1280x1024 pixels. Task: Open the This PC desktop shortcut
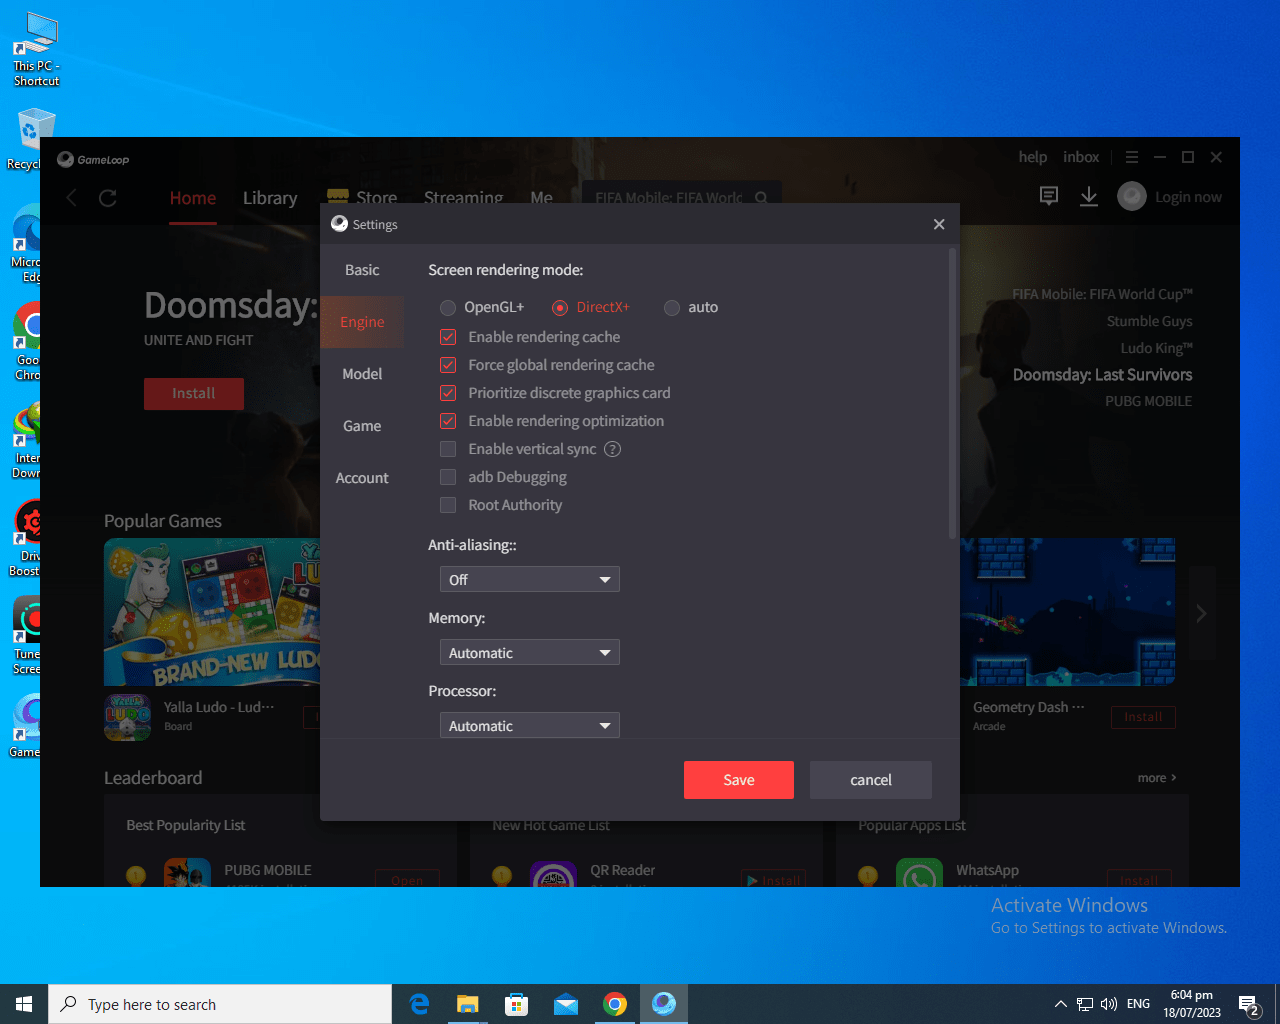pyautogui.click(x=37, y=50)
